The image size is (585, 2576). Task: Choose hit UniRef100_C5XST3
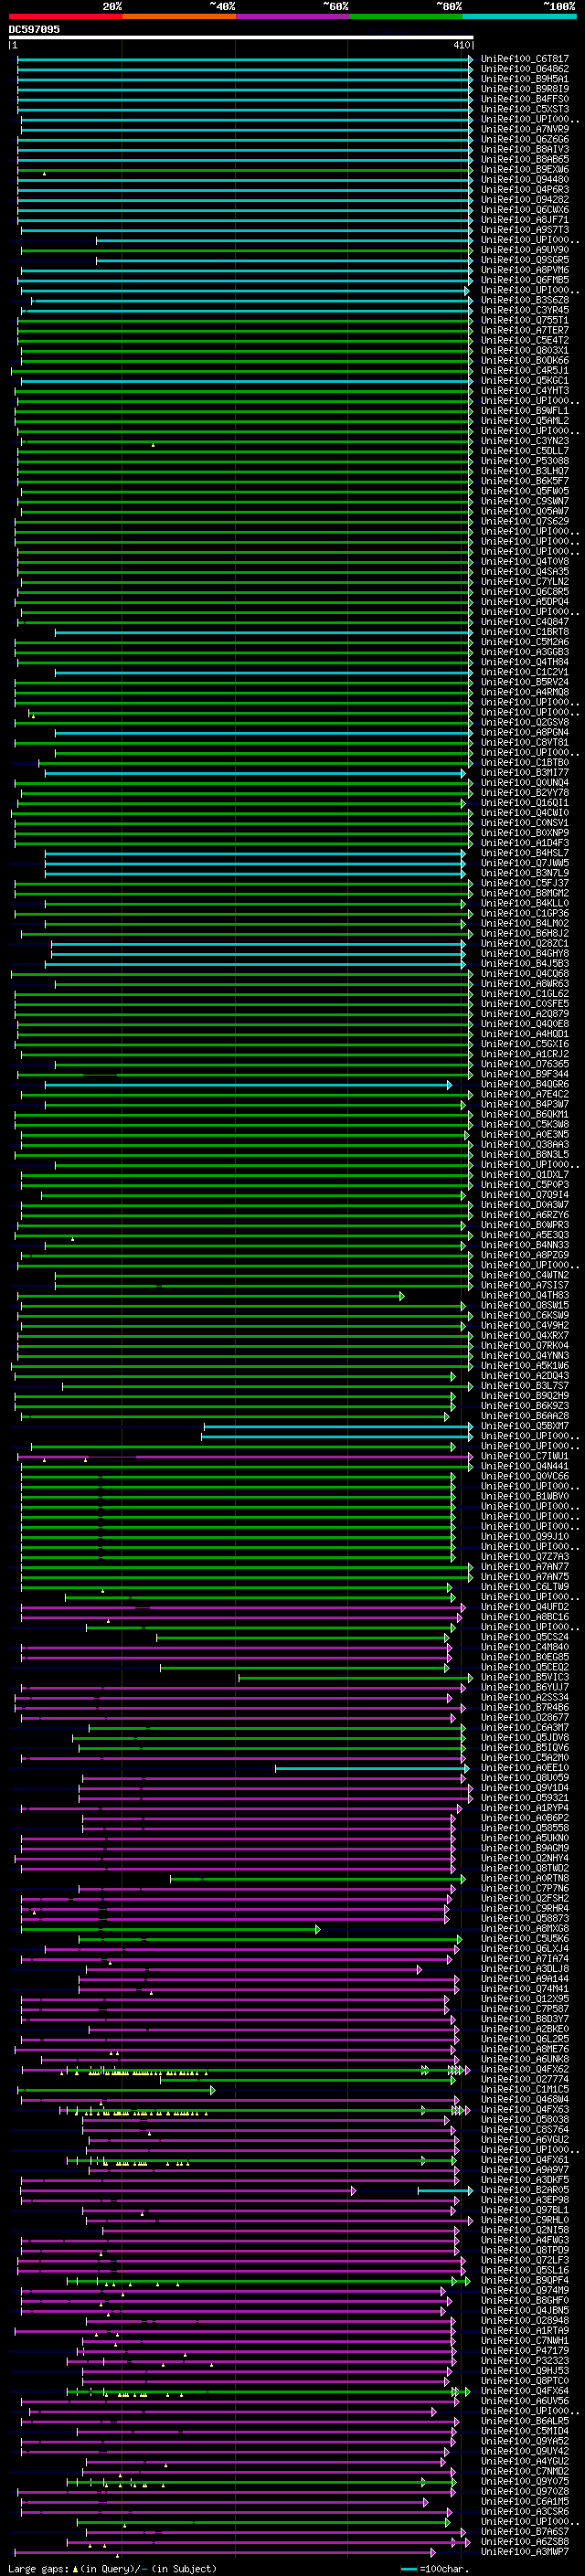525,109
